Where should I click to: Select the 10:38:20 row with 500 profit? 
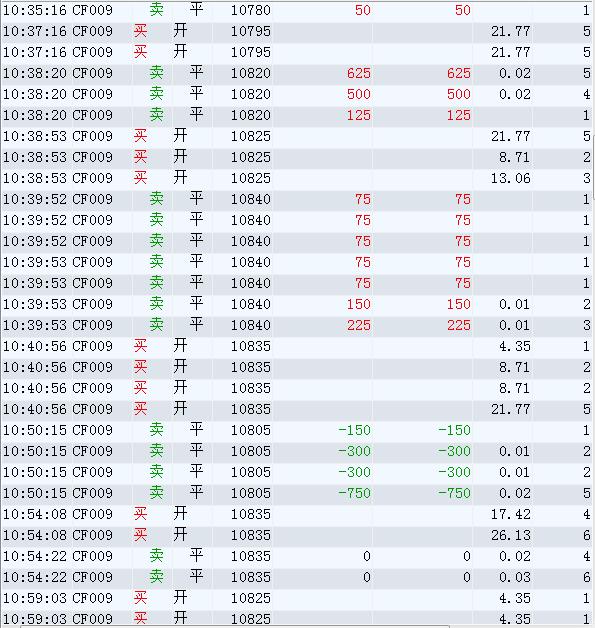pyautogui.click(x=297, y=95)
